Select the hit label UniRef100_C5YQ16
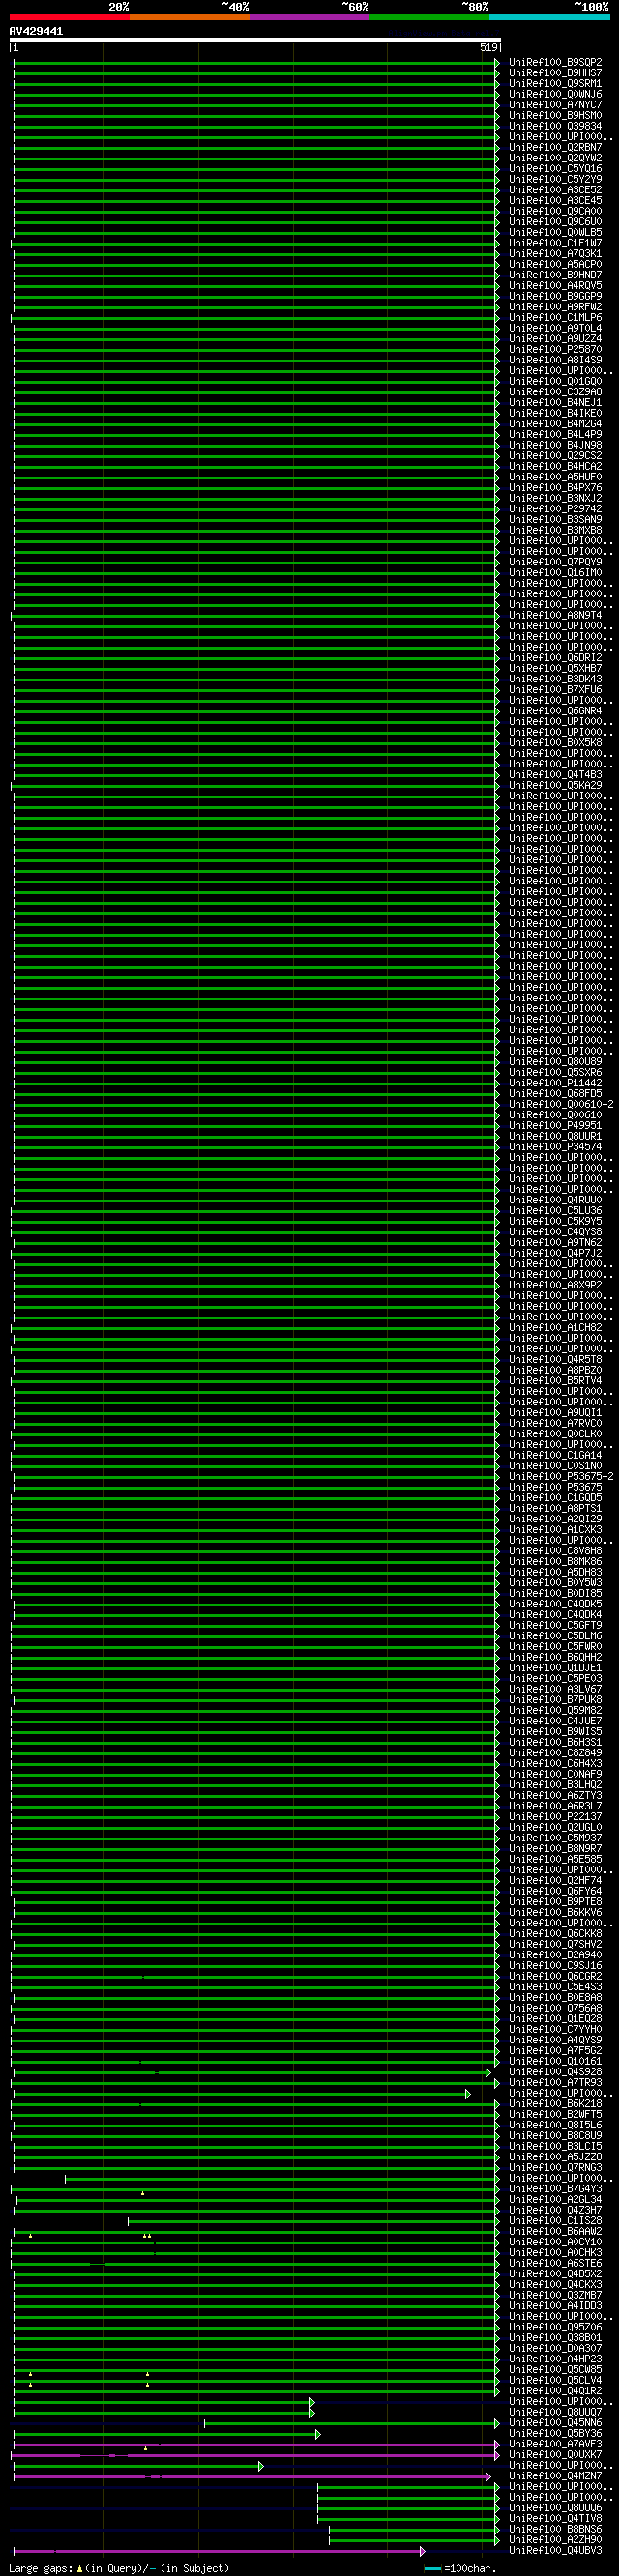619x2576 pixels. coord(555,169)
